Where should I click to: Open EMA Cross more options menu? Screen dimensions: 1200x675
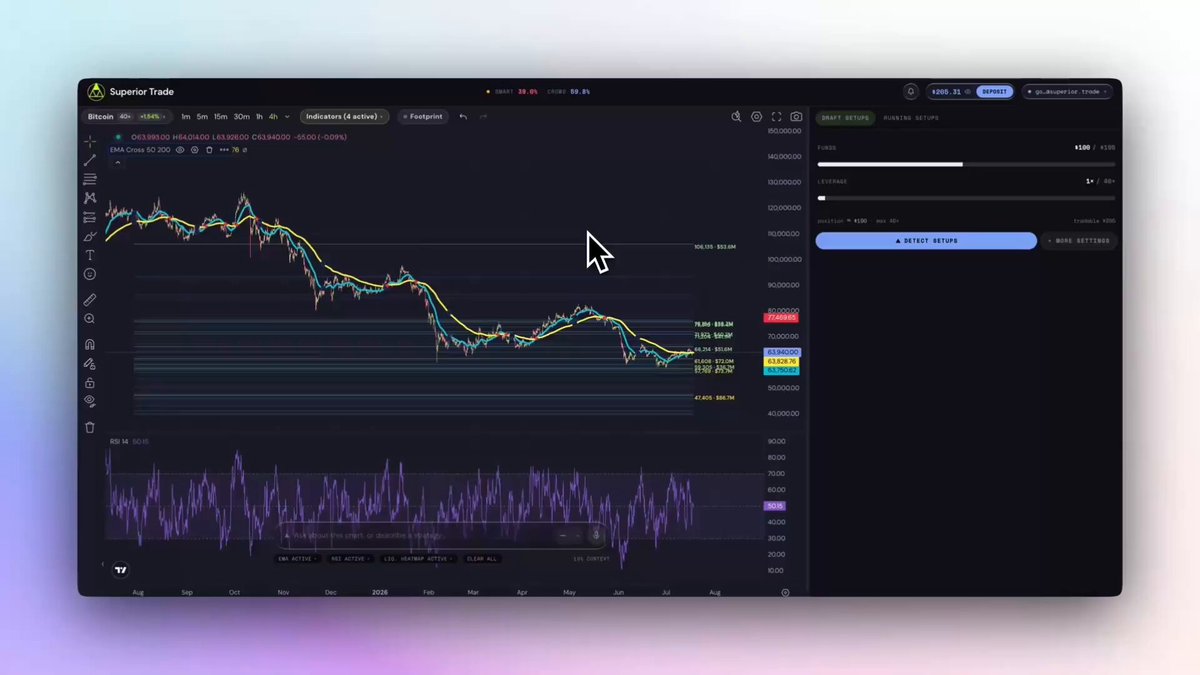224,150
